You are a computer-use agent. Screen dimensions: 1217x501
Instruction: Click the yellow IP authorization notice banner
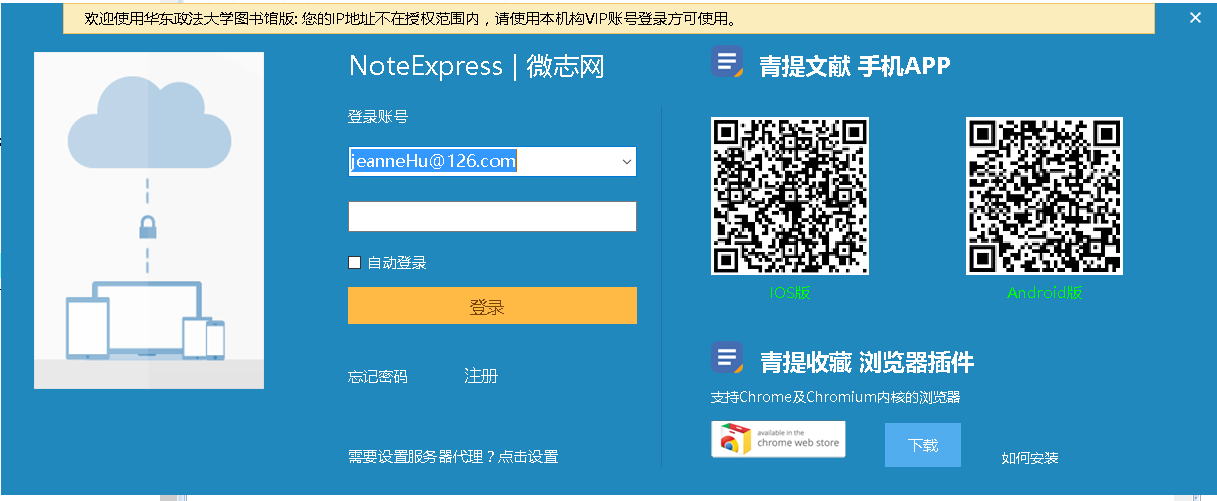(609, 18)
